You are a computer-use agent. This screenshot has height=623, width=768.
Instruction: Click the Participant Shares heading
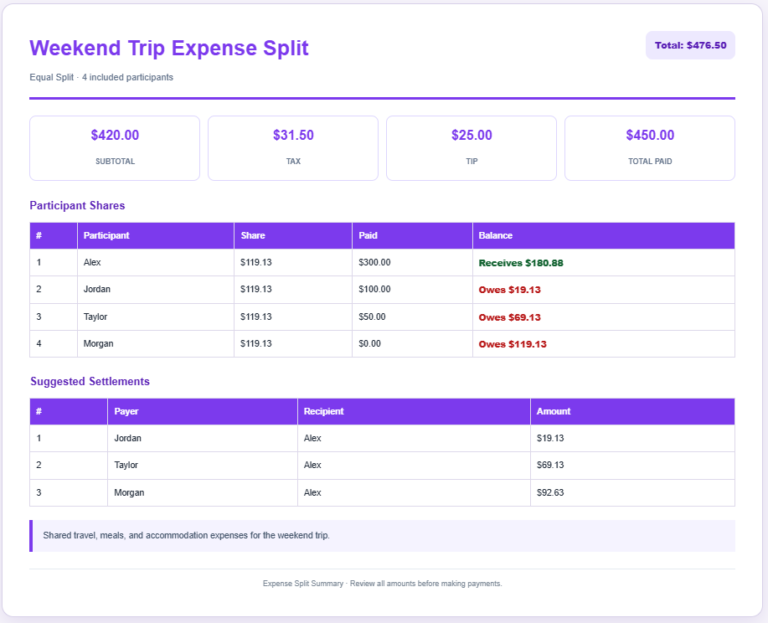(77, 206)
